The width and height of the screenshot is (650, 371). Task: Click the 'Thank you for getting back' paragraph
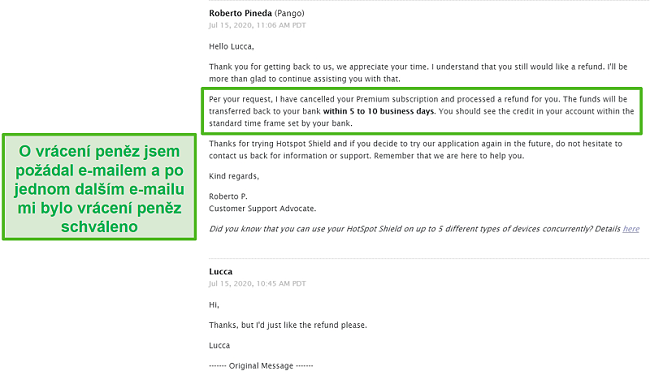pyautogui.click(x=418, y=73)
